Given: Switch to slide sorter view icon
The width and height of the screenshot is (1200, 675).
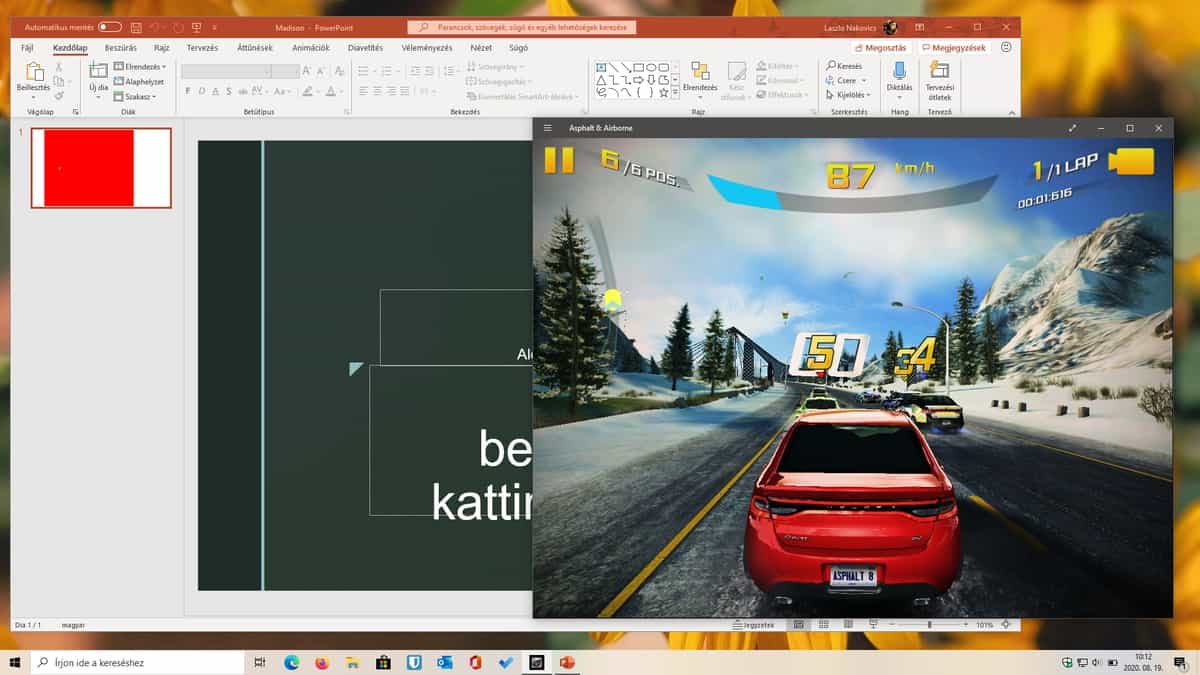Looking at the screenshot, I should pyautogui.click(x=822, y=624).
